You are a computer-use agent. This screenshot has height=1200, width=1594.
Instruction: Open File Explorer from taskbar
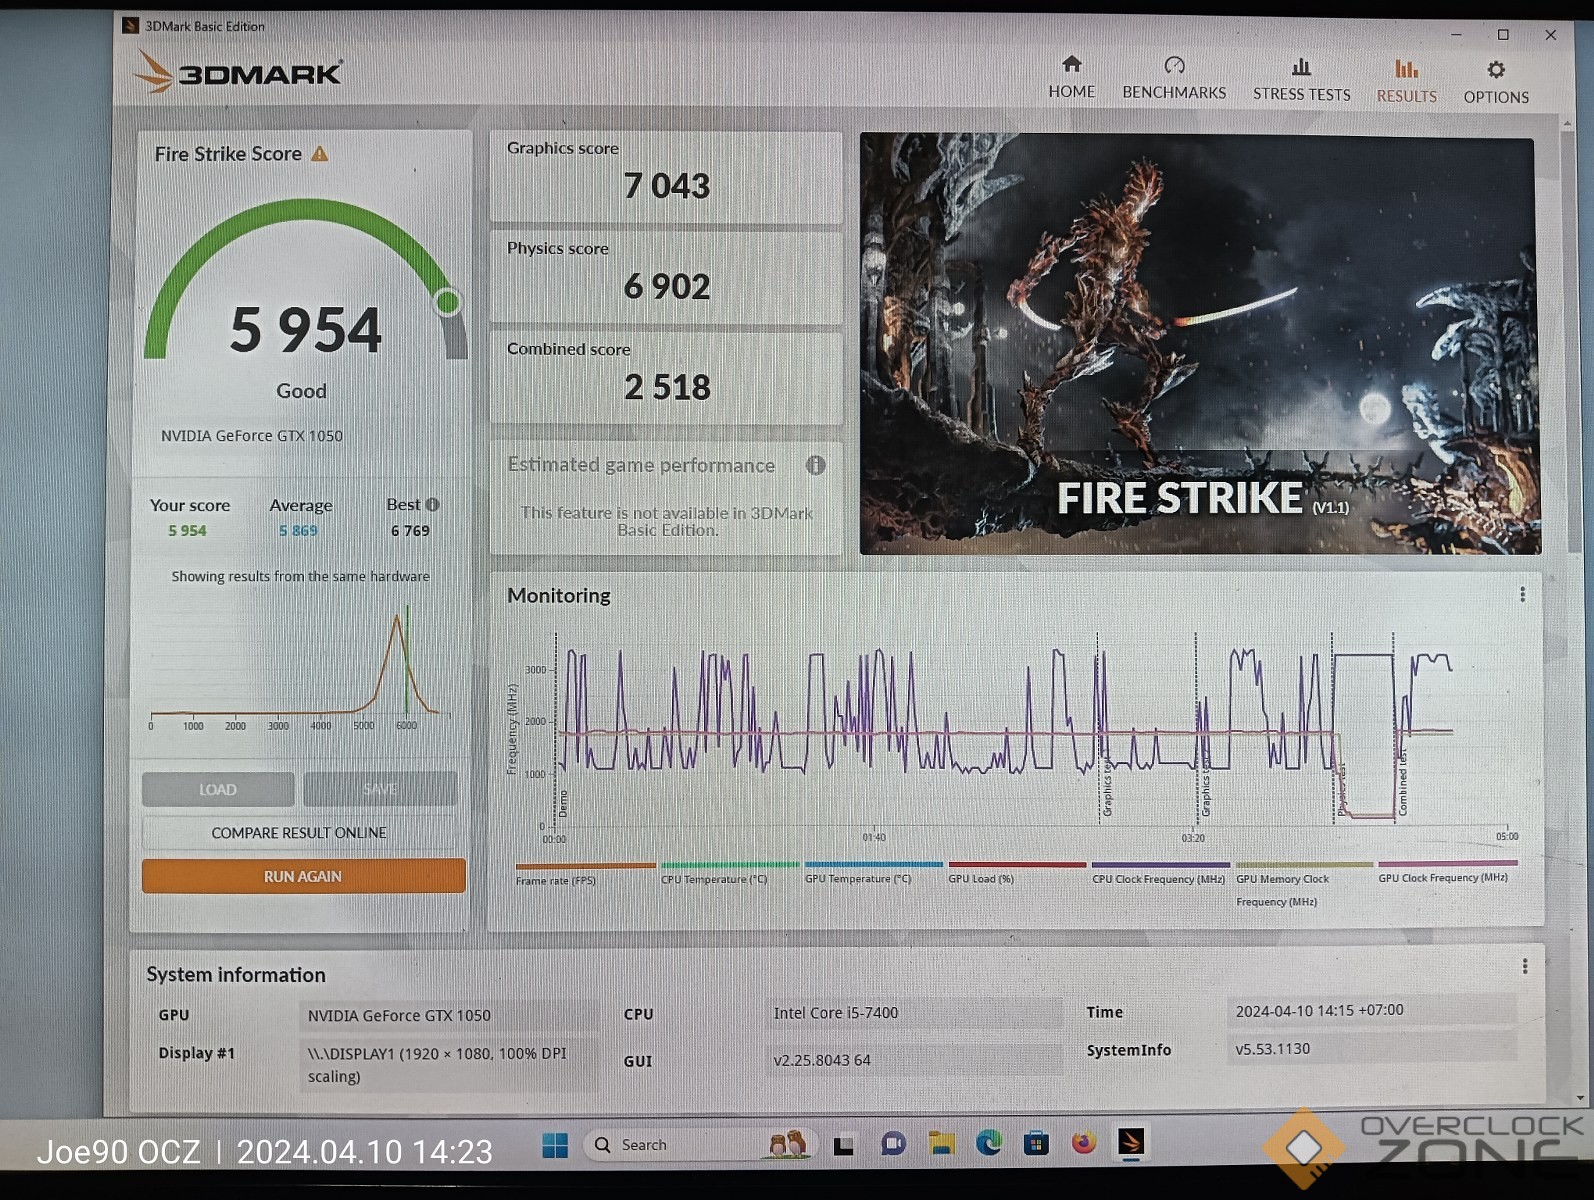click(x=941, y=1143)
